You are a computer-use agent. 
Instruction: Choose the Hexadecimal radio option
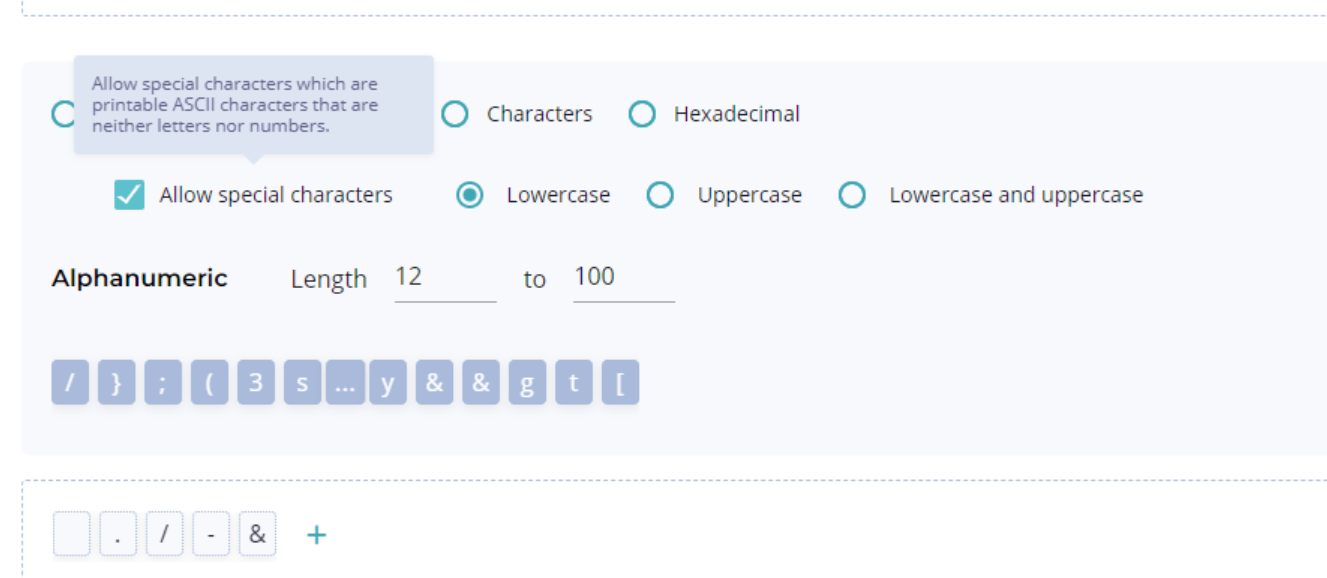coord(642,114)
